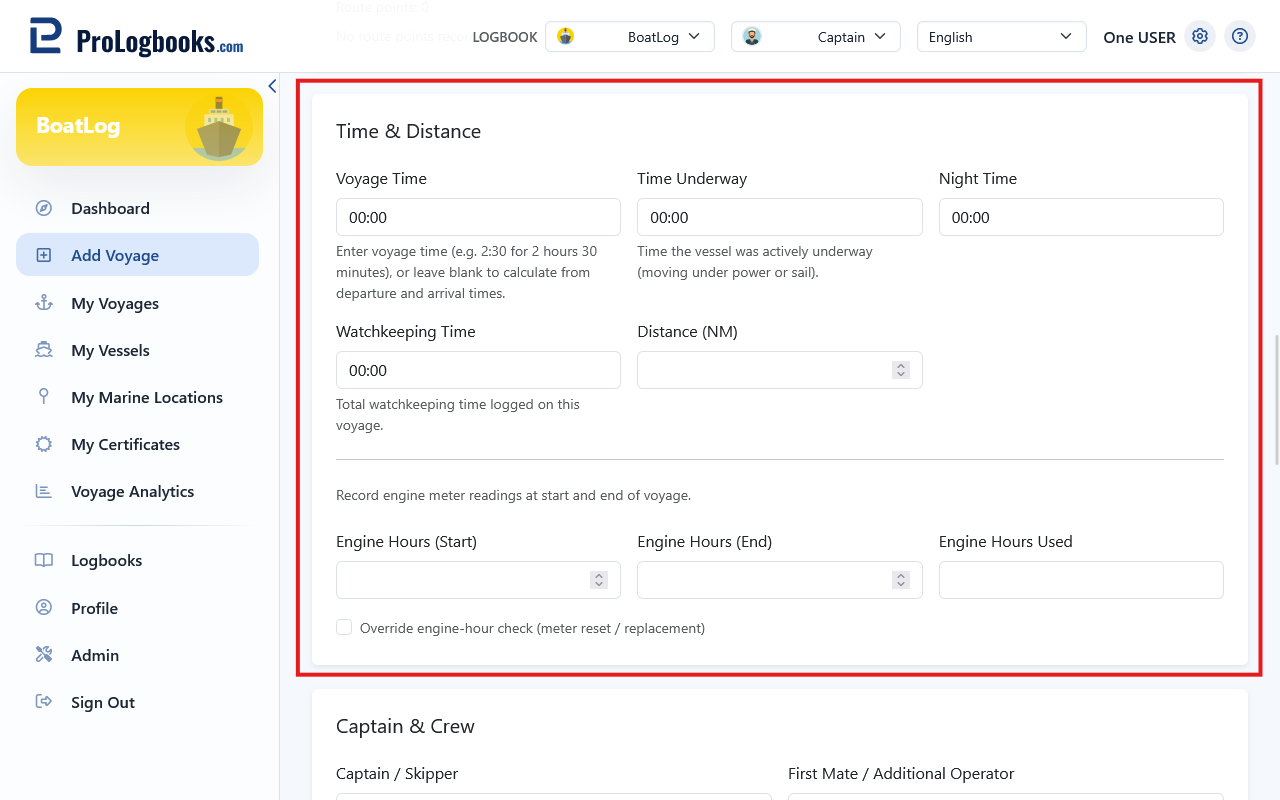Open the Logbooks page
Image resolution: width=1280 pixels, height=800 pixels.
[137, 560]
